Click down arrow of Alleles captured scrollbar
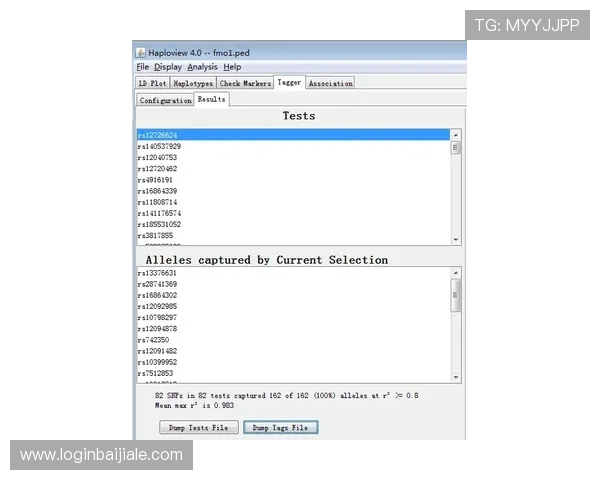The width and height of the screenshot is (600, 480). point(456,377)
